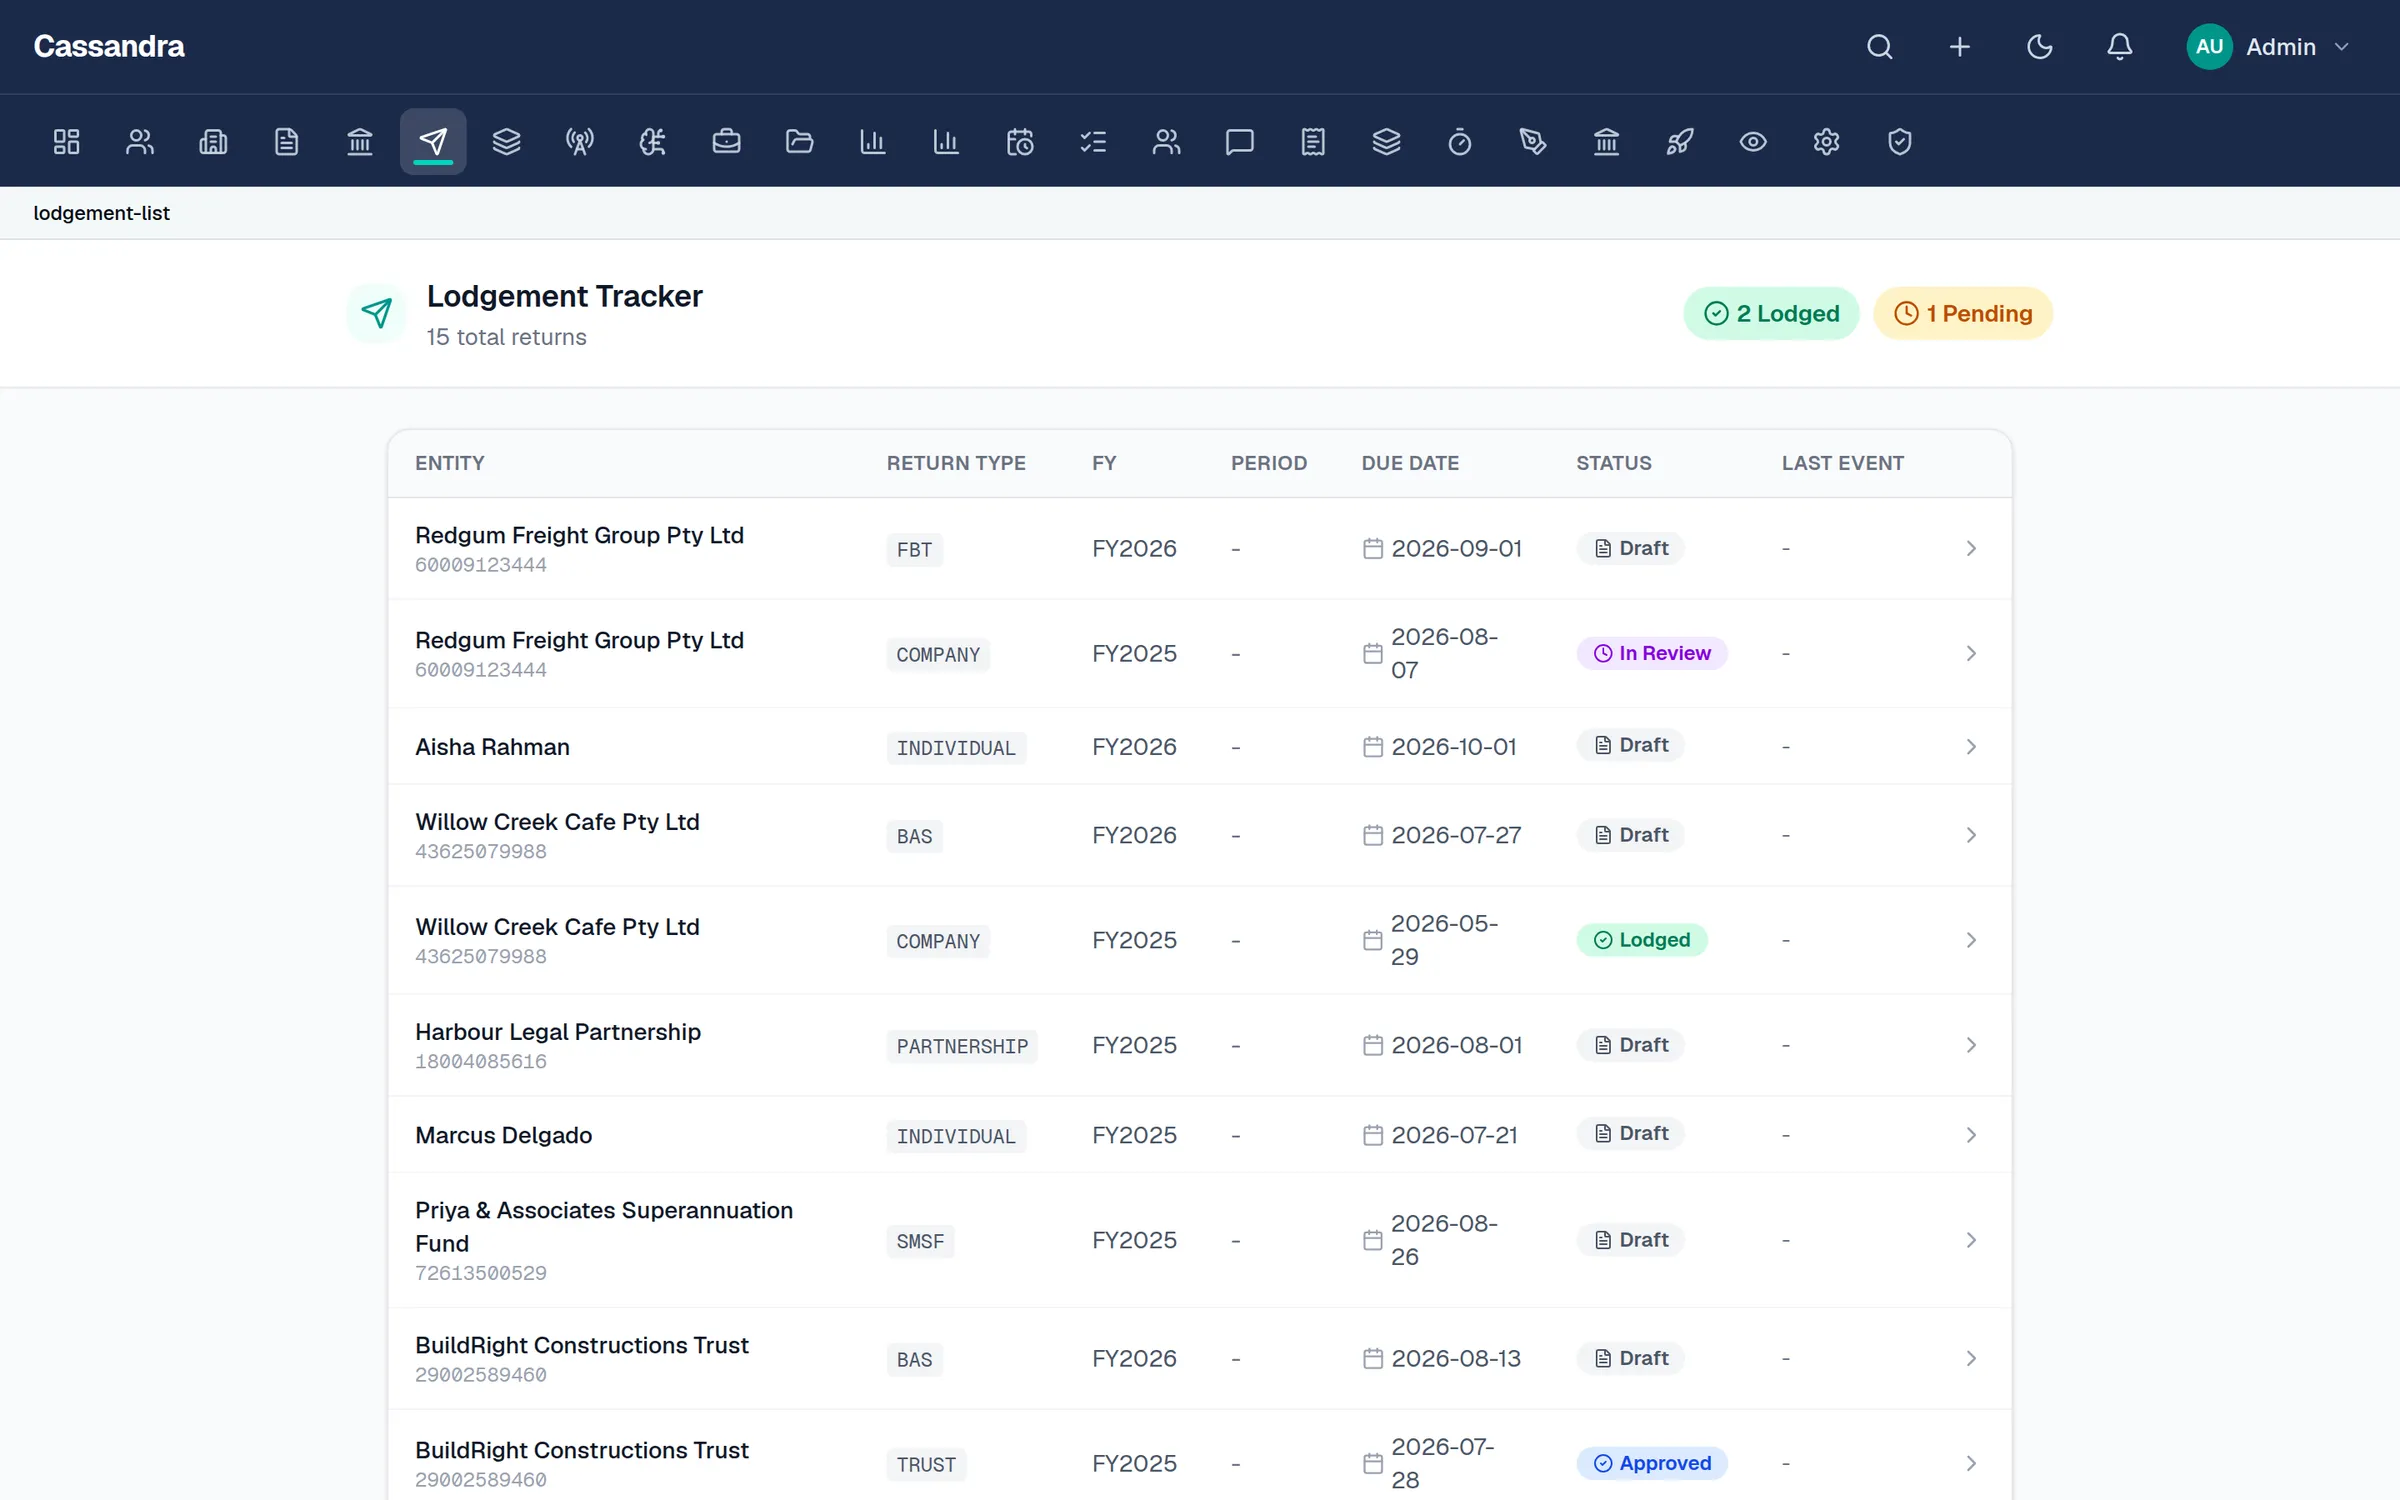Viewport: 2400px width, 1500px height.
Task: Open the pen nib tool icon
Action: (x=1533, y=142)
